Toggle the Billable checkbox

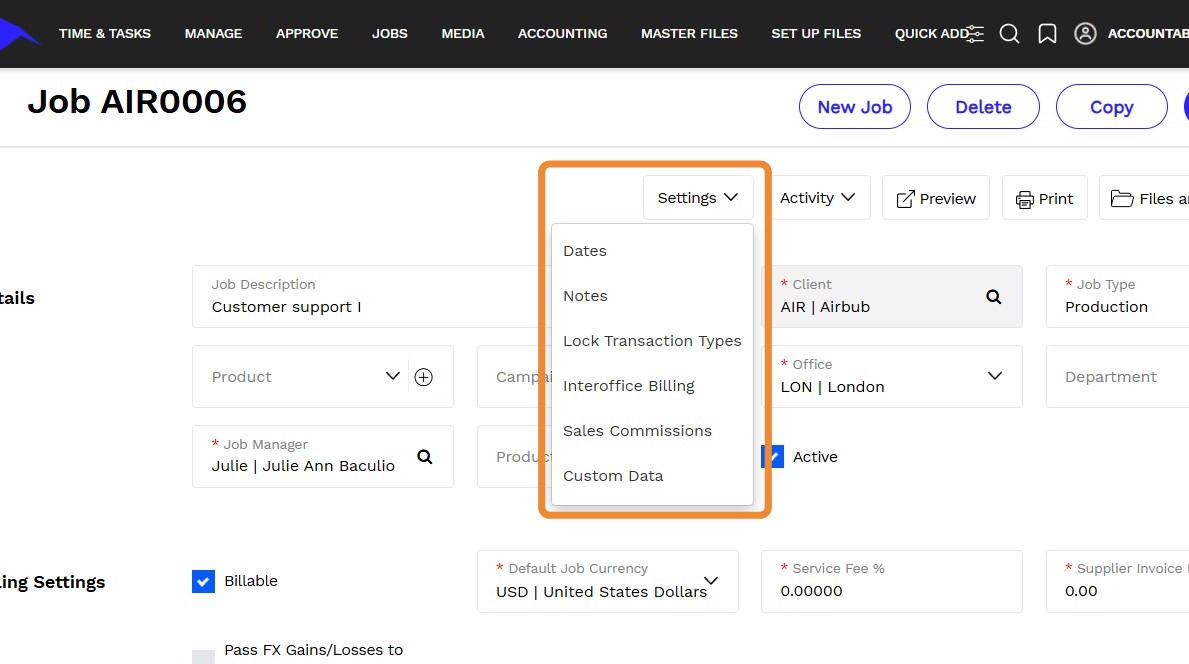[x=203, y=581]
